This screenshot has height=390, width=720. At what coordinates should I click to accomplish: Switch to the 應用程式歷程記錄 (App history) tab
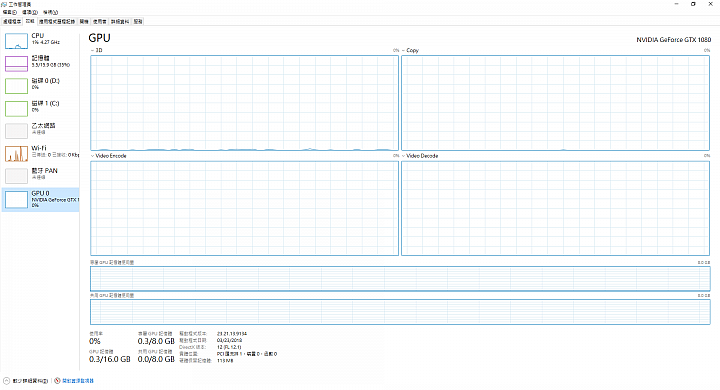[57, 22]
